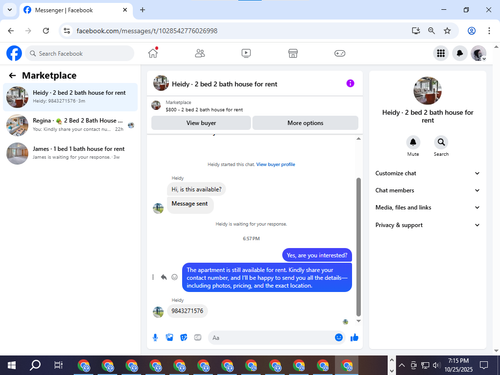The width and height of the screenshot is (500, 375).
Task: Expand Media, files and links section
Action: pos(428,207)
